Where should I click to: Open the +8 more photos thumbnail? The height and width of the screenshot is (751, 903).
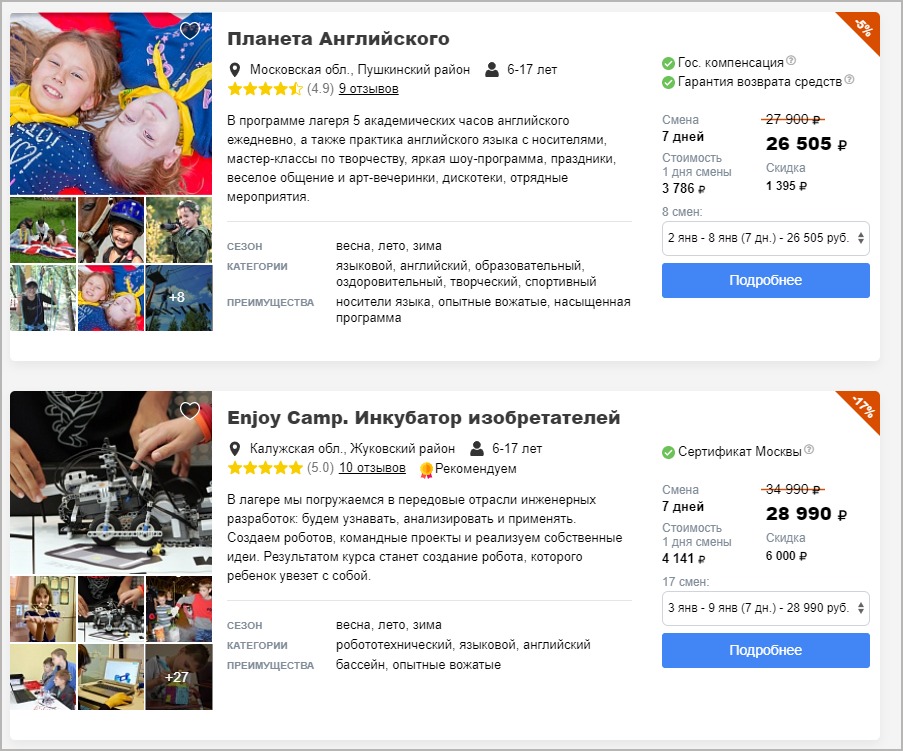point(179,298)
